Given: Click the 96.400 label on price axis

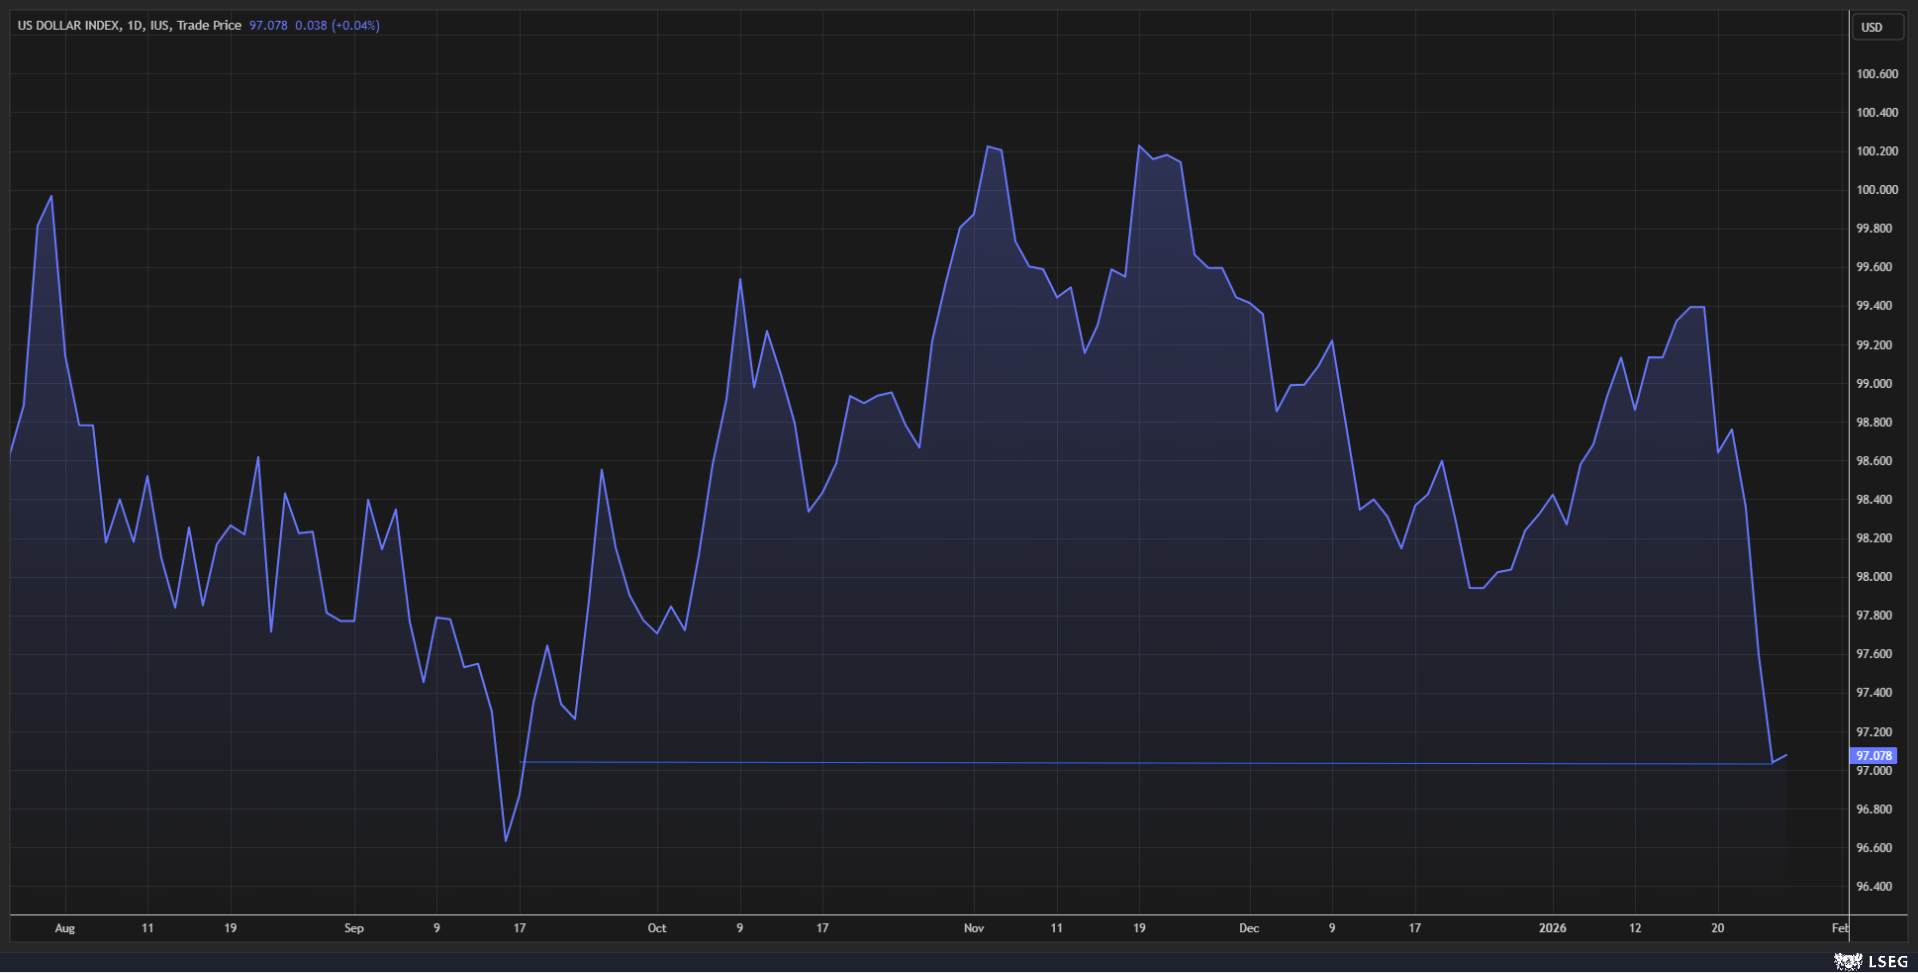Looking at the screenshot, I should (1873, 887).
